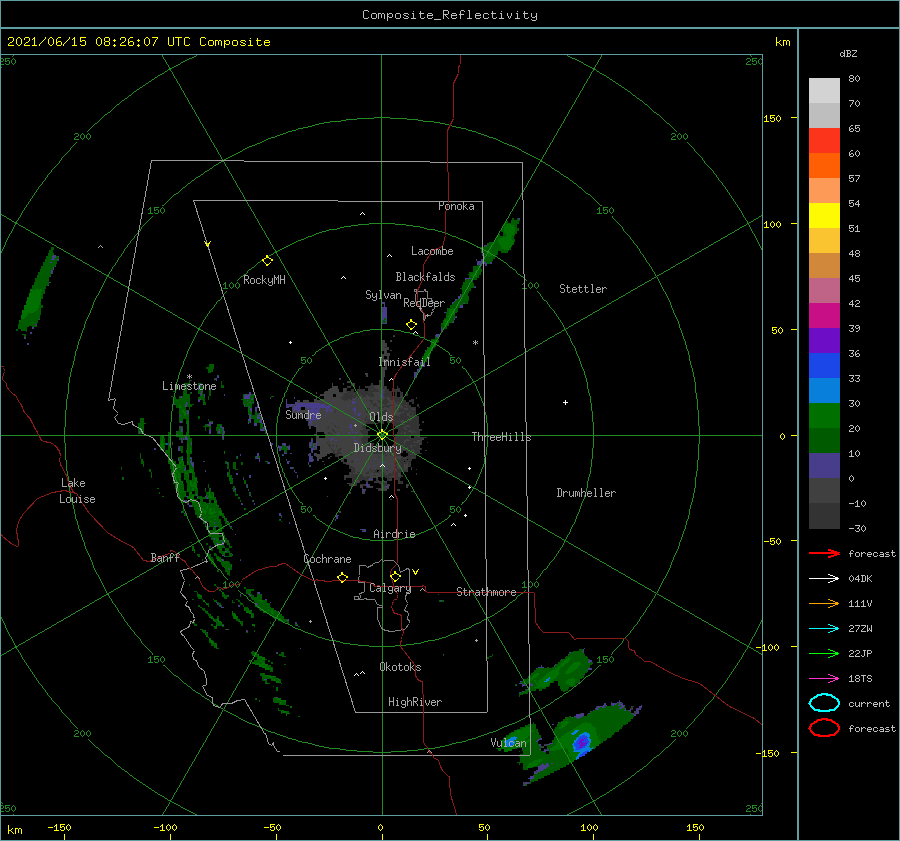Click the orange 111V arrow icon
Viewport: 900px width, 841px height.
[x=824, y=603]
